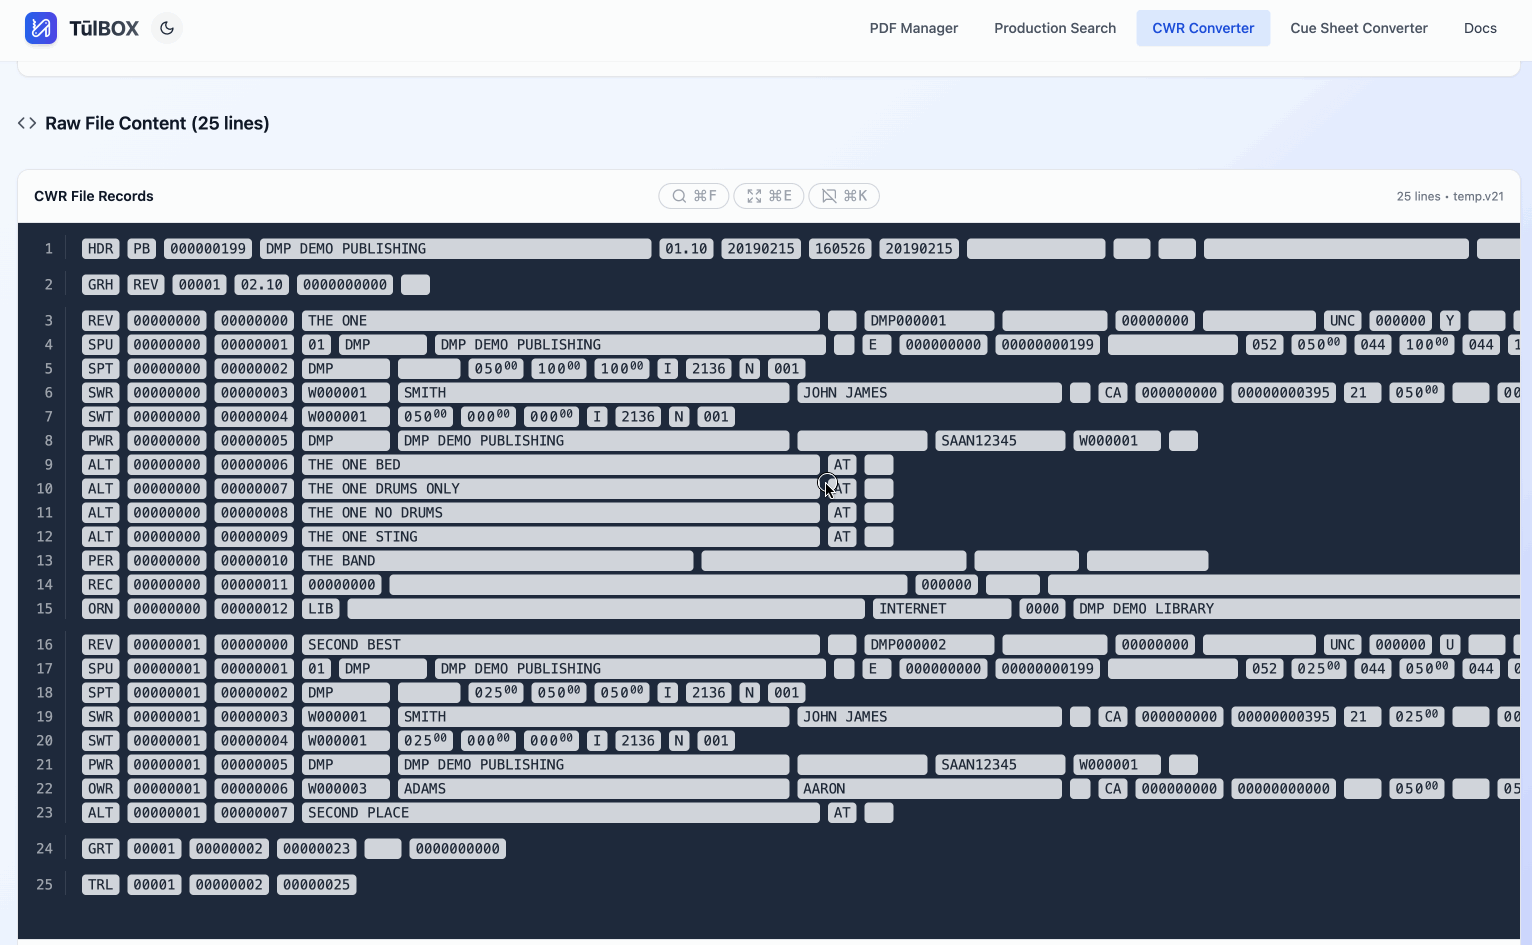This screenshot has width=1532, height=945.
Task: Expand the records view using ⌘E button
Action: tap(769, 196)
